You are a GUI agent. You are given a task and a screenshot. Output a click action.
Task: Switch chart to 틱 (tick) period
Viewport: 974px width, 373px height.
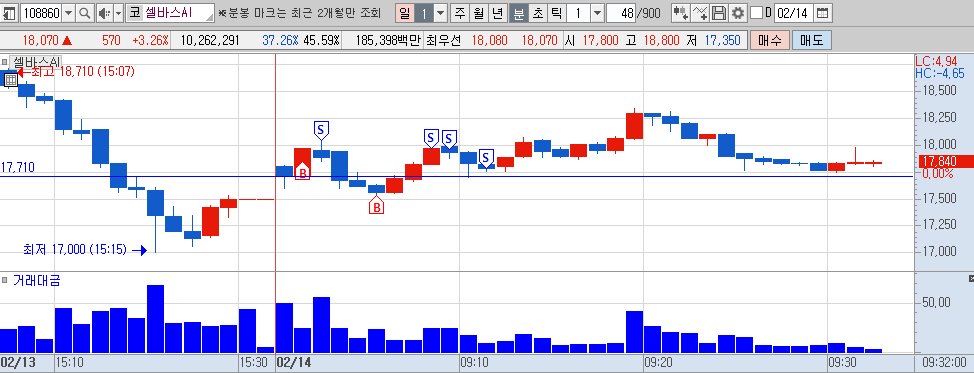(x=557, y=12)
